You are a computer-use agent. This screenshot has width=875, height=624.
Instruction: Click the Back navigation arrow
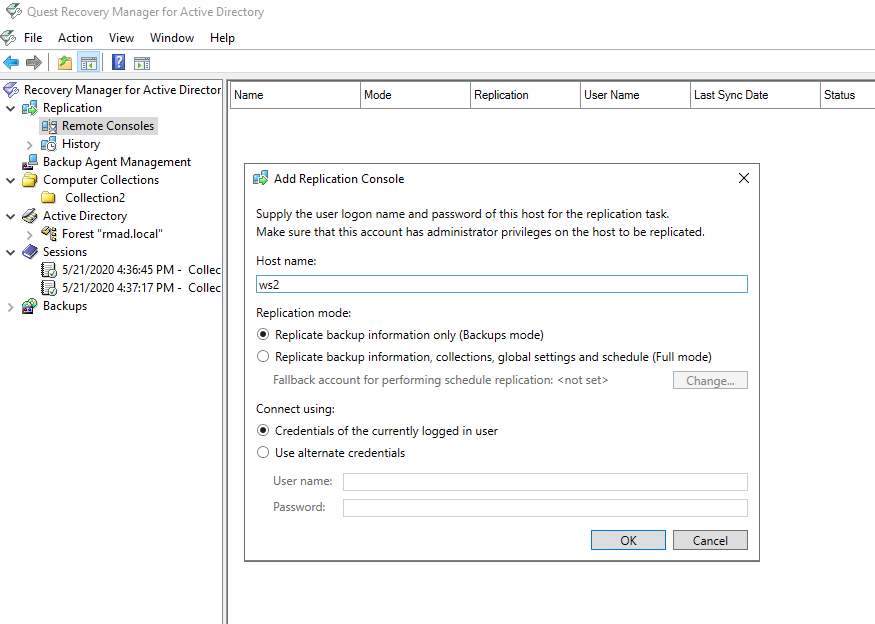pyautogui.click(x=10, y=62)
